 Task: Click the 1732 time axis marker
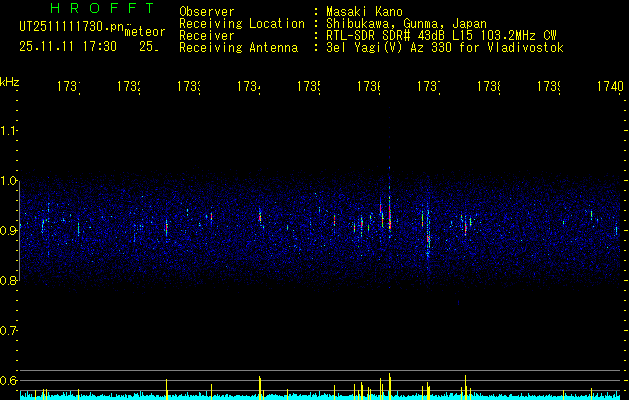[x=129, y=86]
